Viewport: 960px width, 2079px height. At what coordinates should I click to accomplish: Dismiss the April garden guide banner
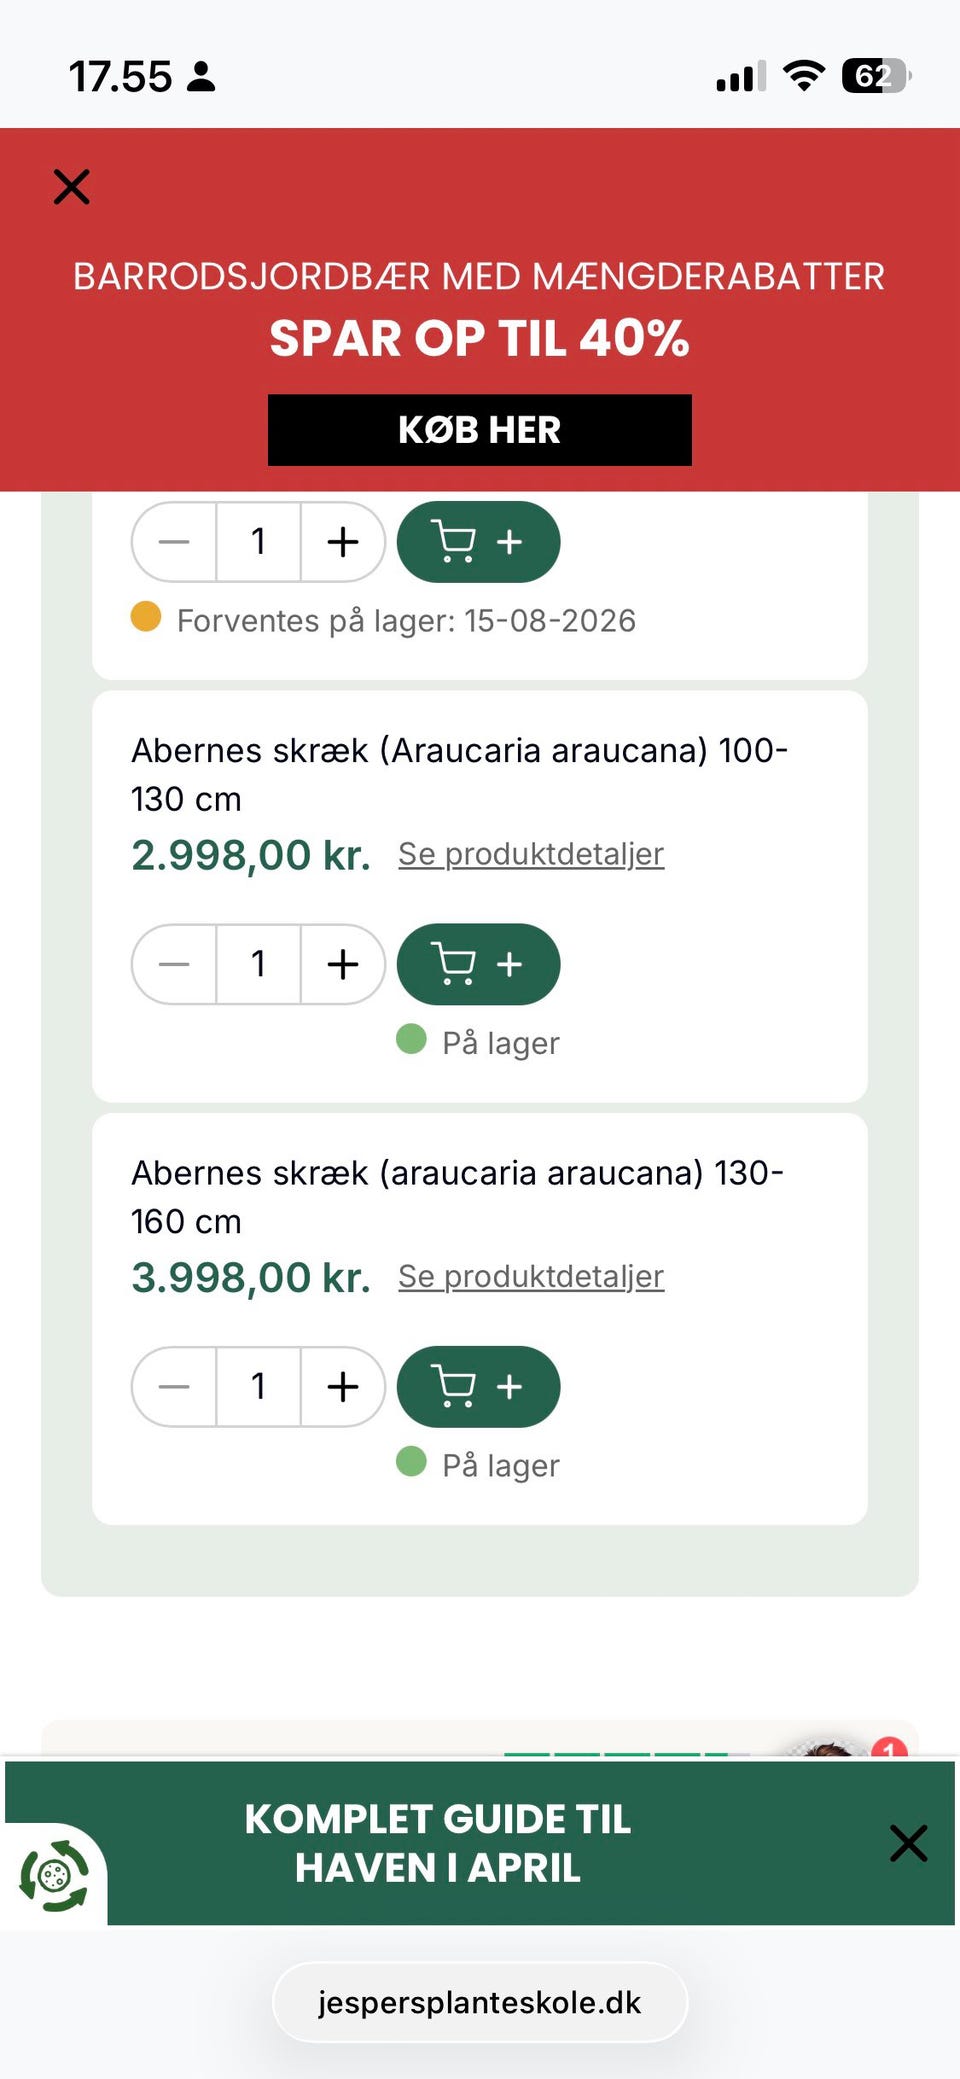[908, 1843]
